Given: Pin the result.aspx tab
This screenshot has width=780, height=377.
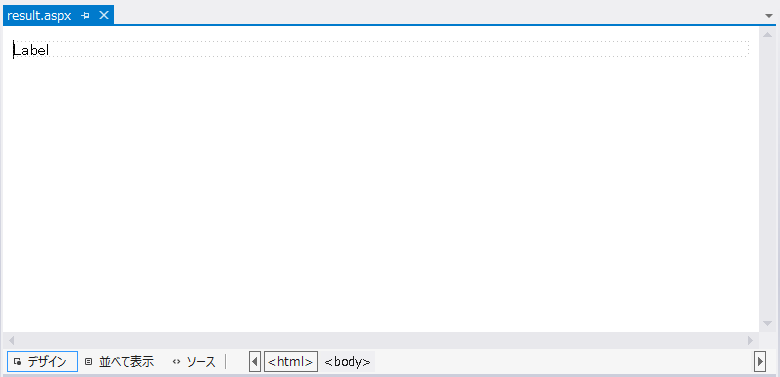Looking at the screenshot, I should pyautogui.click(x=86, y=16).
